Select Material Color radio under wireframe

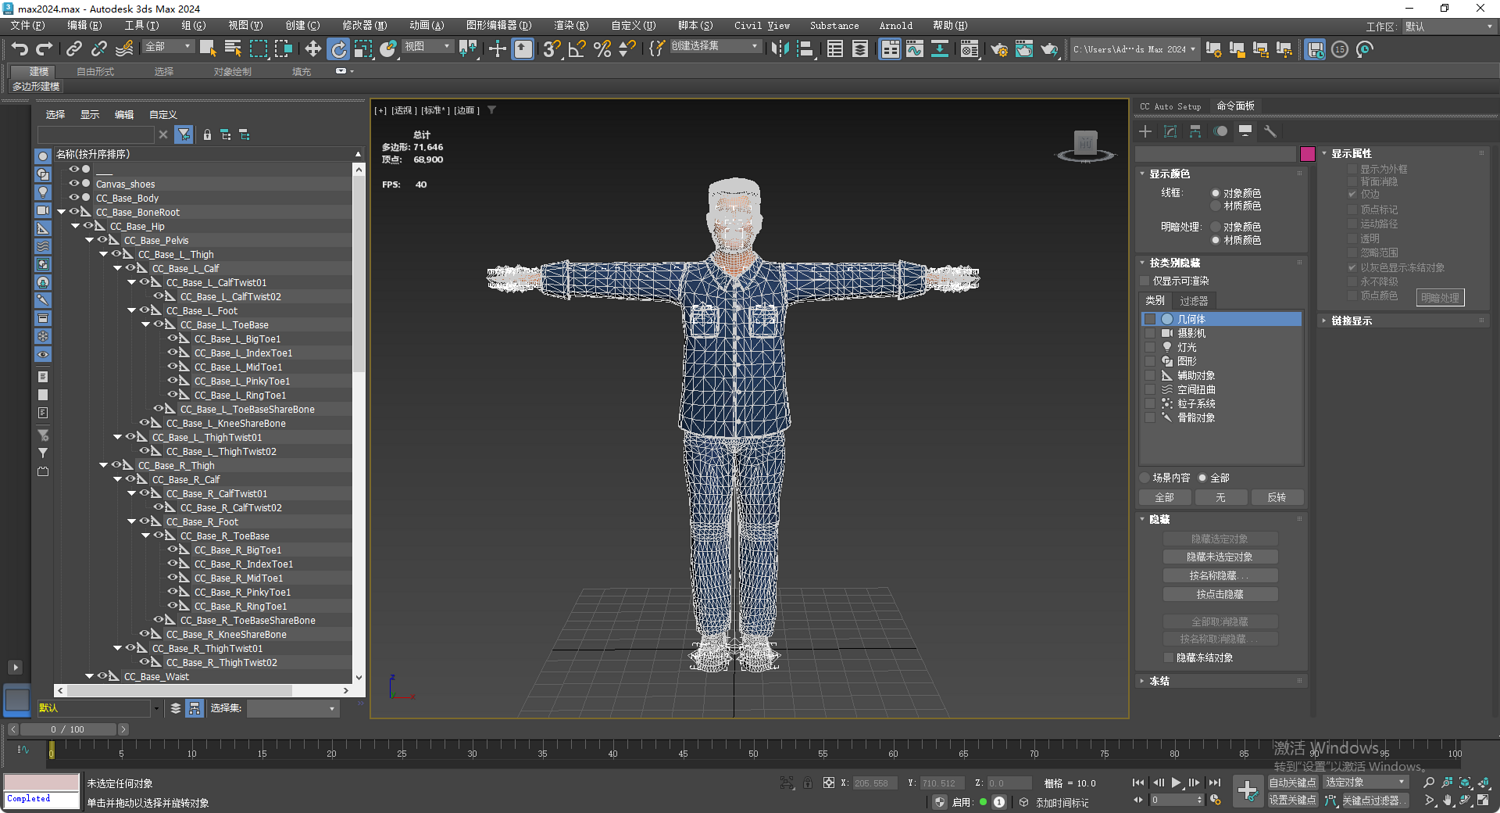[x=1216, y=206]
